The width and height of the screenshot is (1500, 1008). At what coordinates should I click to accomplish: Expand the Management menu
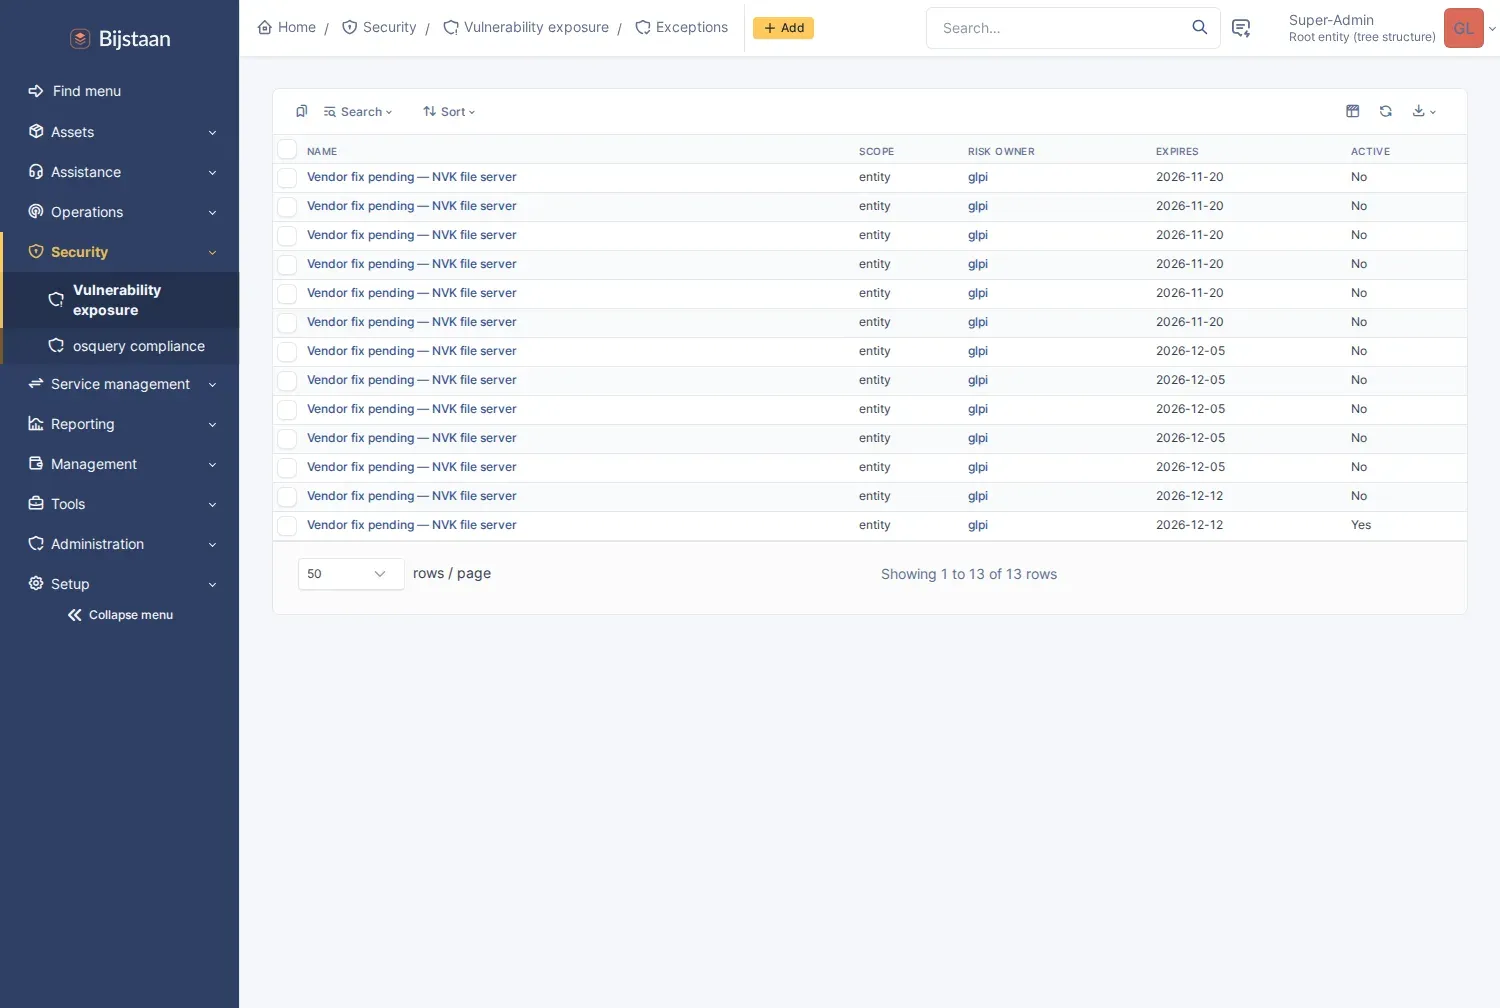coord(119,464)
